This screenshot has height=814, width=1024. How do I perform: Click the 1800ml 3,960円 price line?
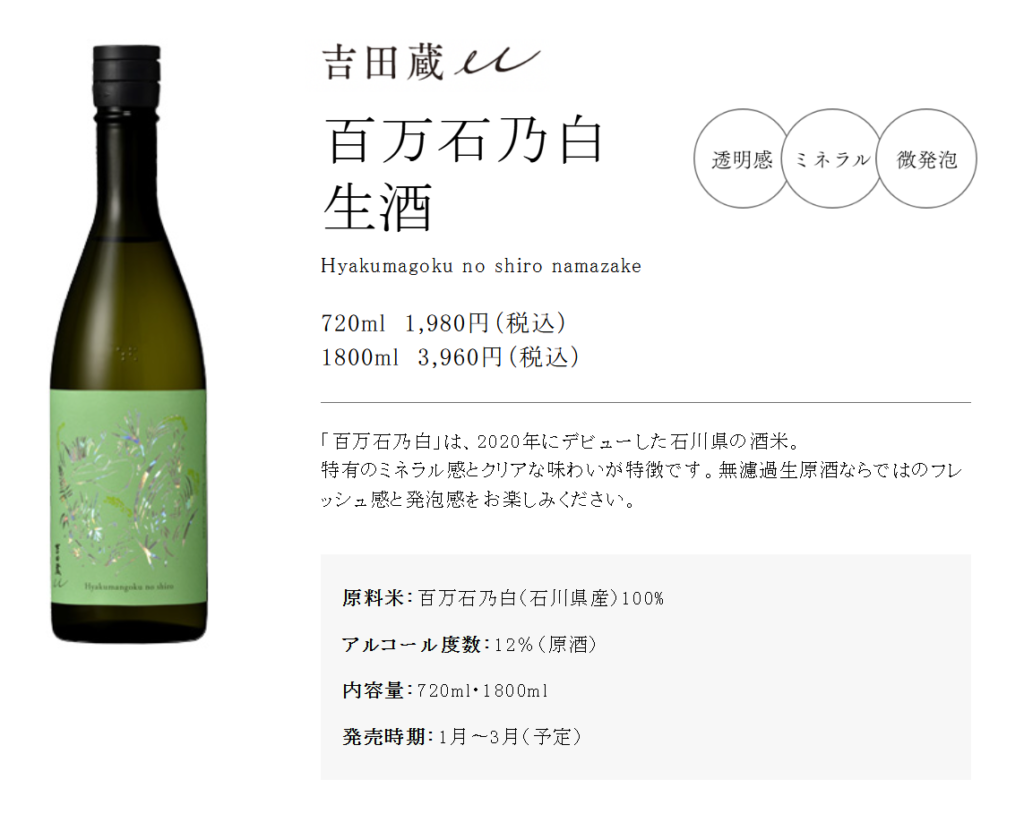pyautogui.click(x=450, y=357)
